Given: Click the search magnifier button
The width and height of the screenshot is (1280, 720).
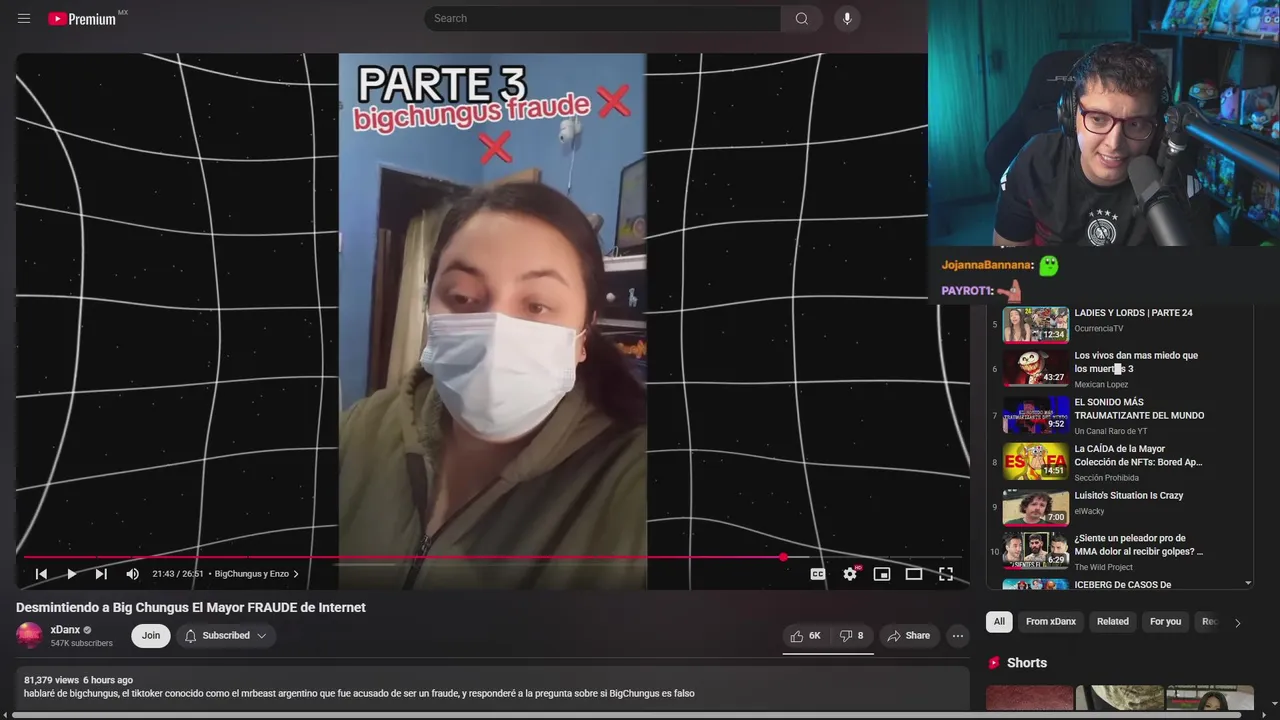Looking at the screenshot, I should click(802, 18).
